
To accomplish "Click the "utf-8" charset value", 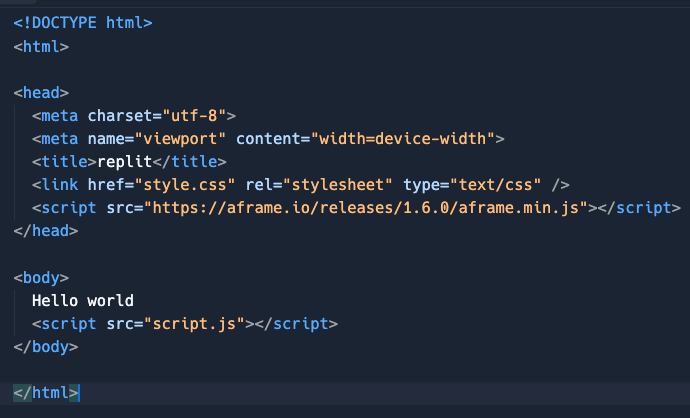I will [x=194, y=116].
